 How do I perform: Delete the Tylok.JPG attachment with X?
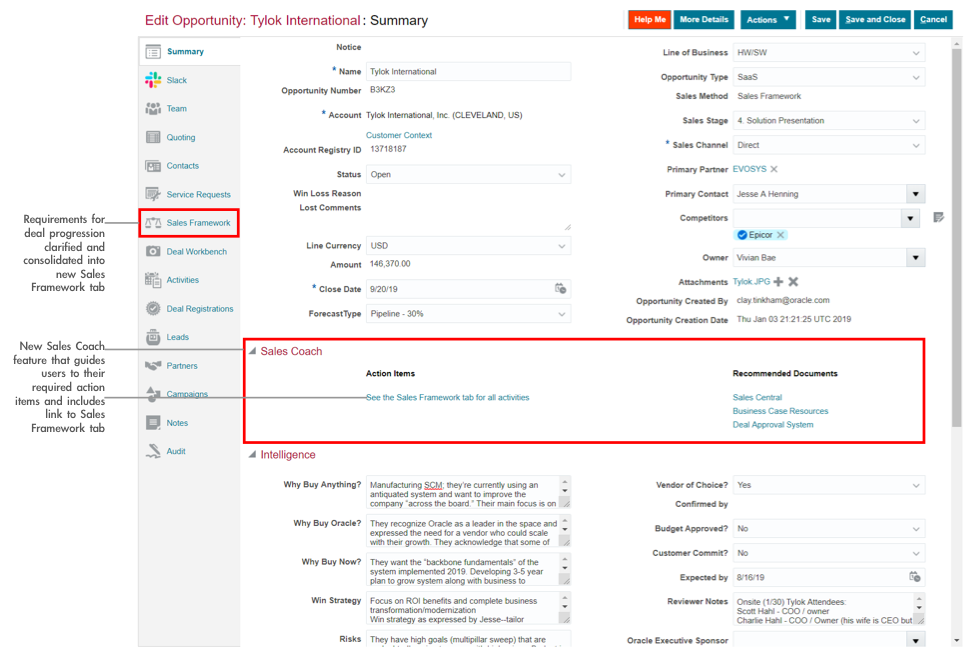click(x=793, y=282)
